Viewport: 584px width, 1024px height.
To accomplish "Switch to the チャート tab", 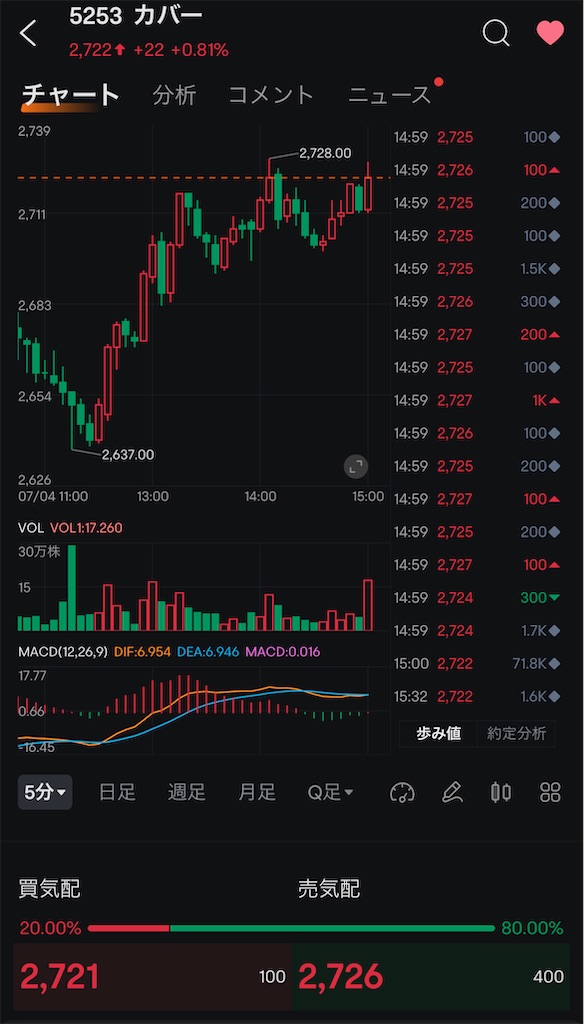I will click(x=71, y=95).
